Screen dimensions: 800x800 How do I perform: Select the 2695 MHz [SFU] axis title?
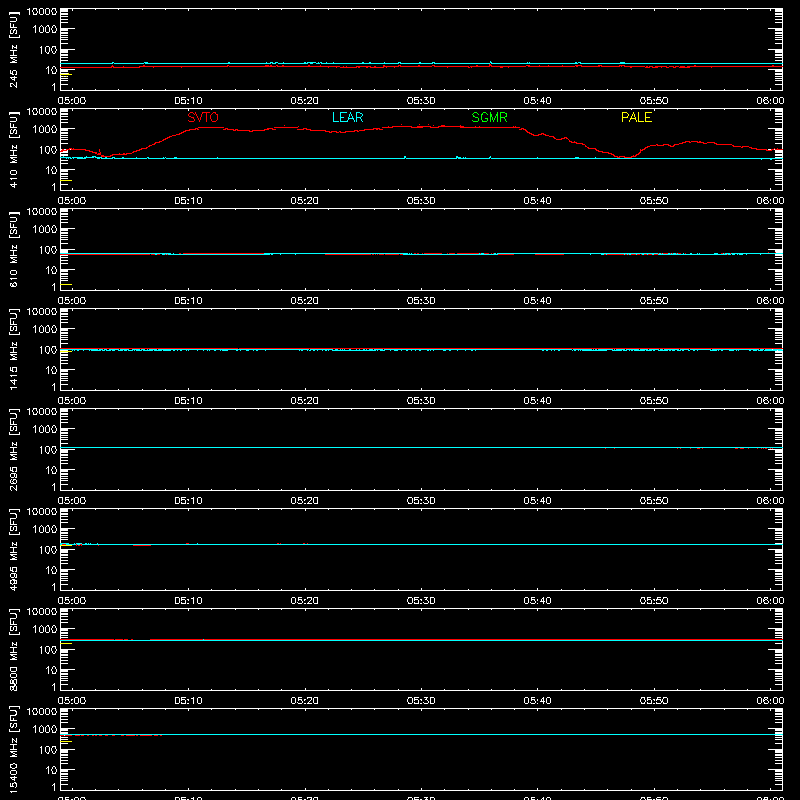pos(13,449)
